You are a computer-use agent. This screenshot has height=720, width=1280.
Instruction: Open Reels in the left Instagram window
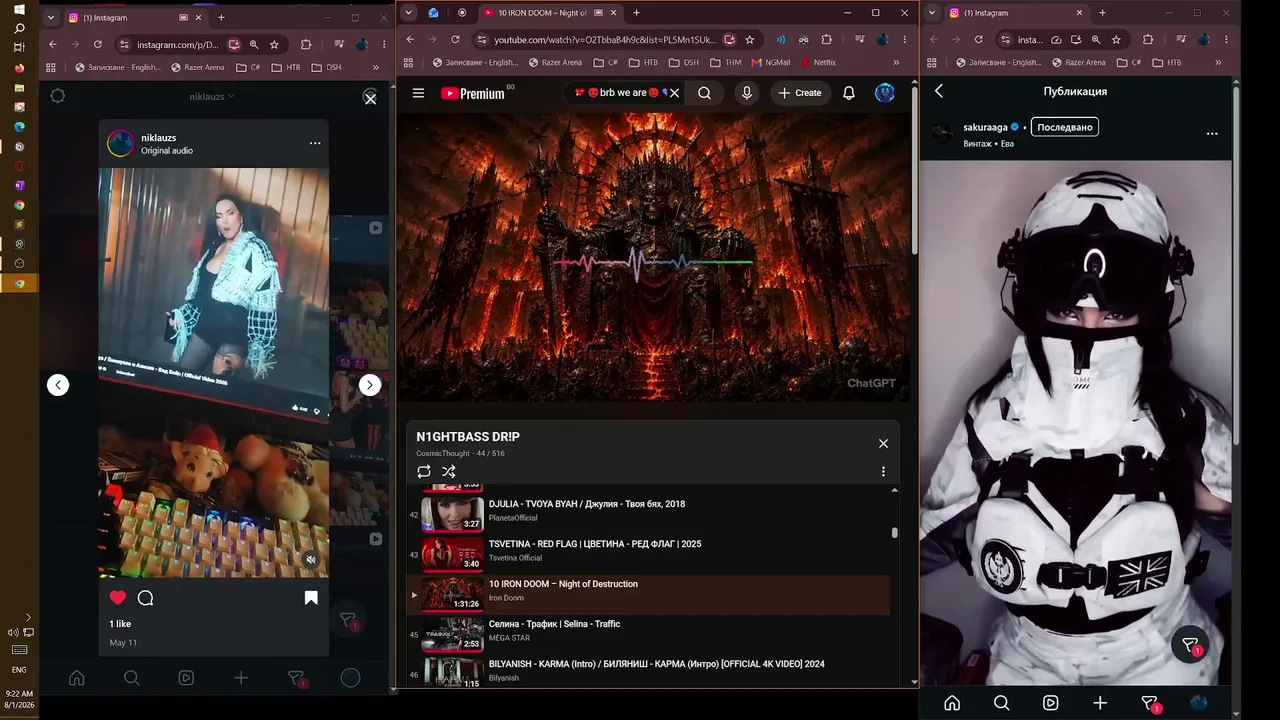[186, 678]
